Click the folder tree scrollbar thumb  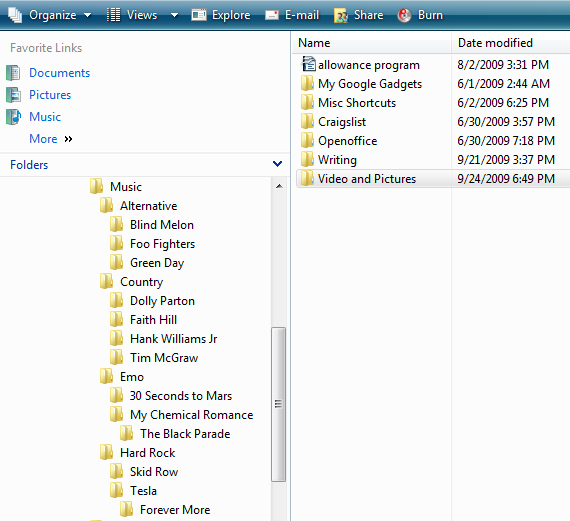(x=278, y=404)
